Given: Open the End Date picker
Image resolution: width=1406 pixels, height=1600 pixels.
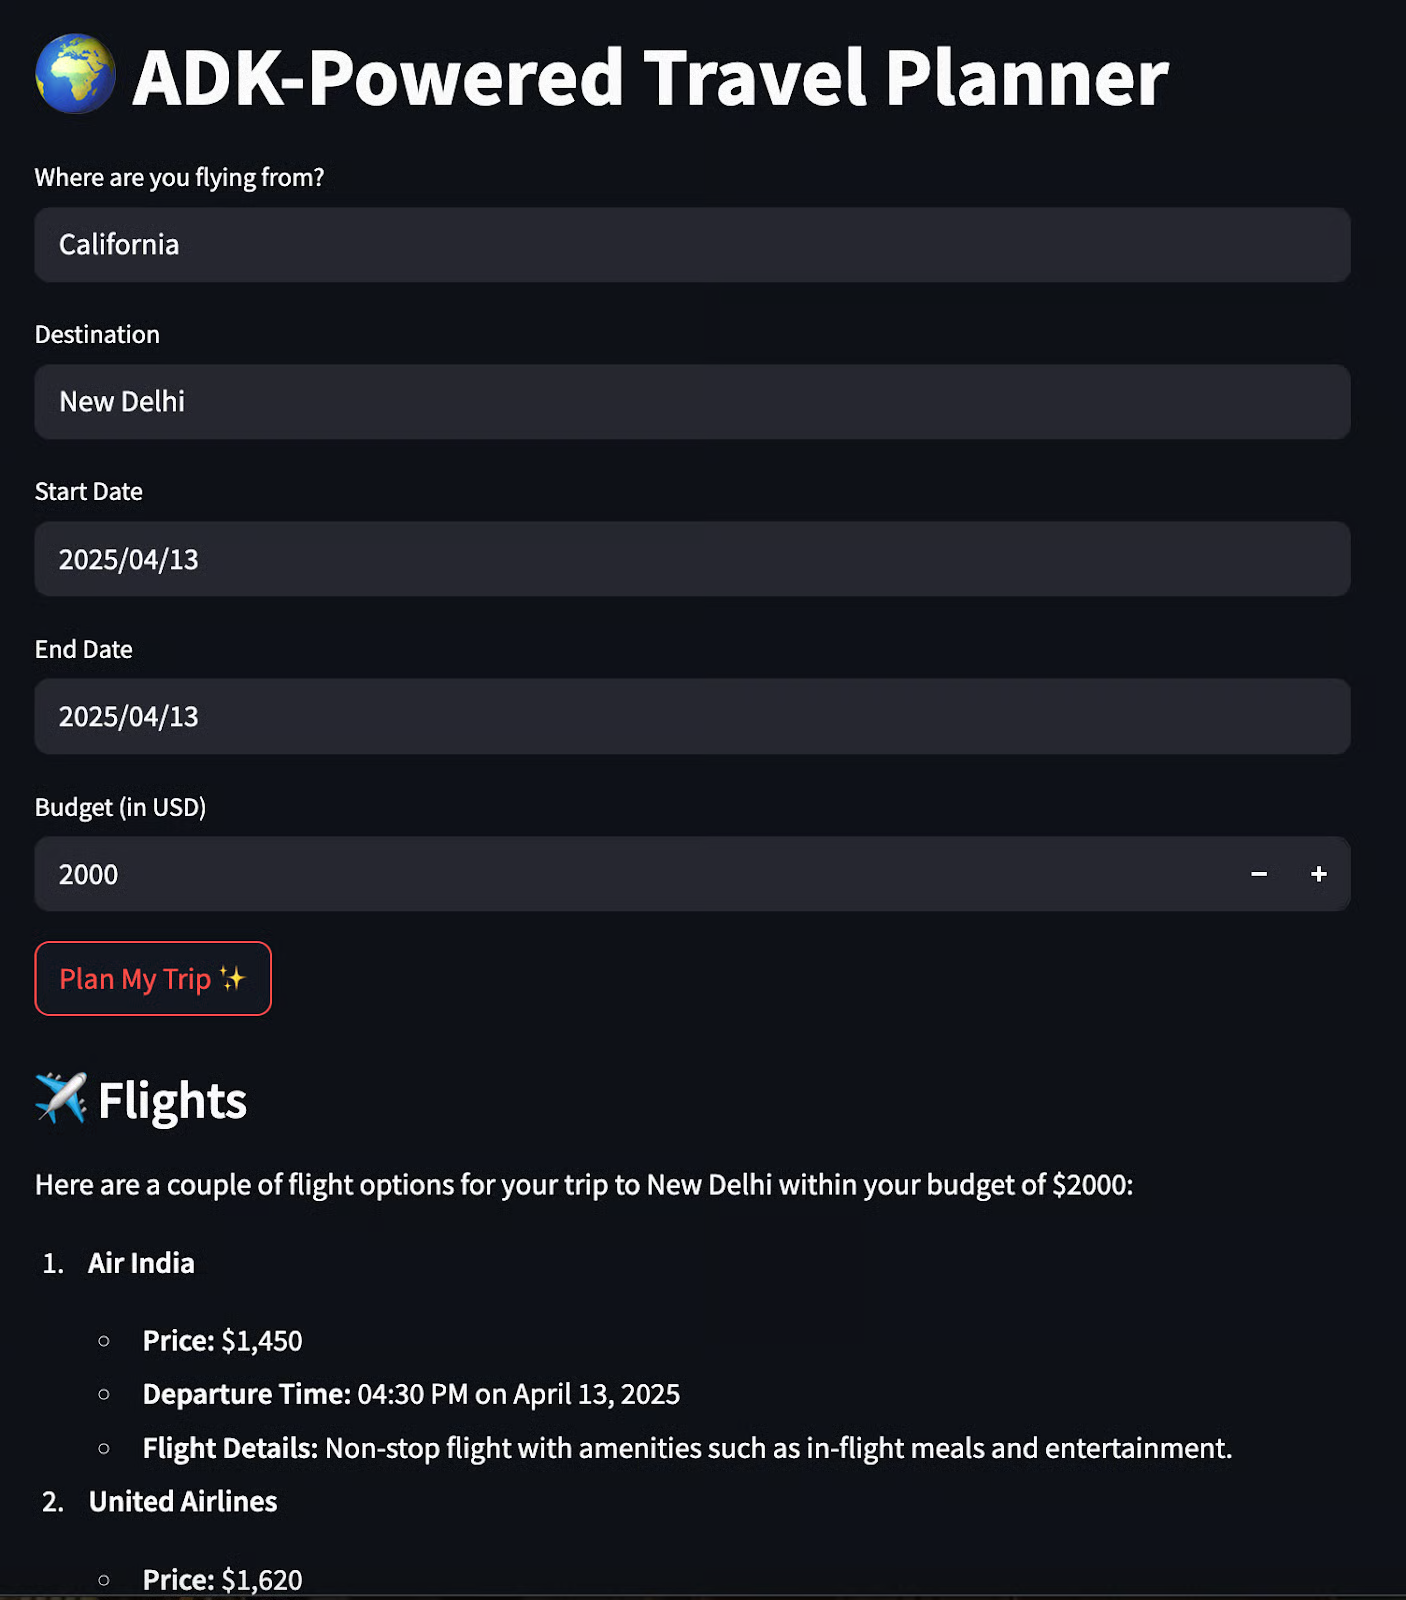Looking at the screenshot, I should 692,717.
